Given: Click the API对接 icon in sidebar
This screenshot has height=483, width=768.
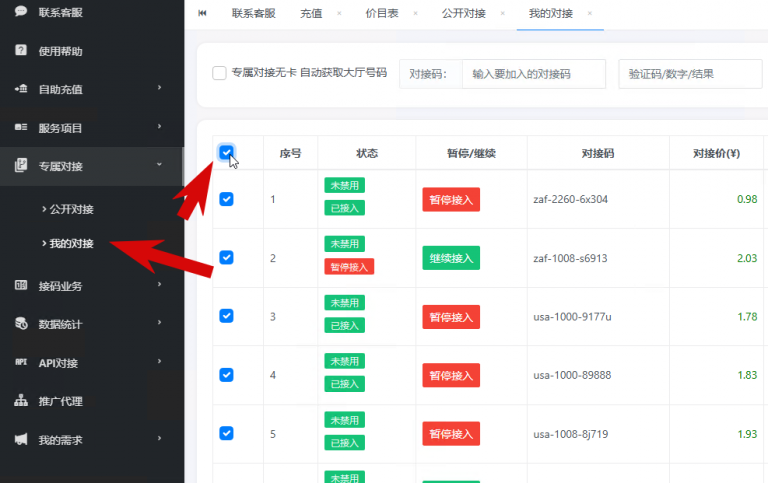Looking at the screenshot, I should 21,362.
